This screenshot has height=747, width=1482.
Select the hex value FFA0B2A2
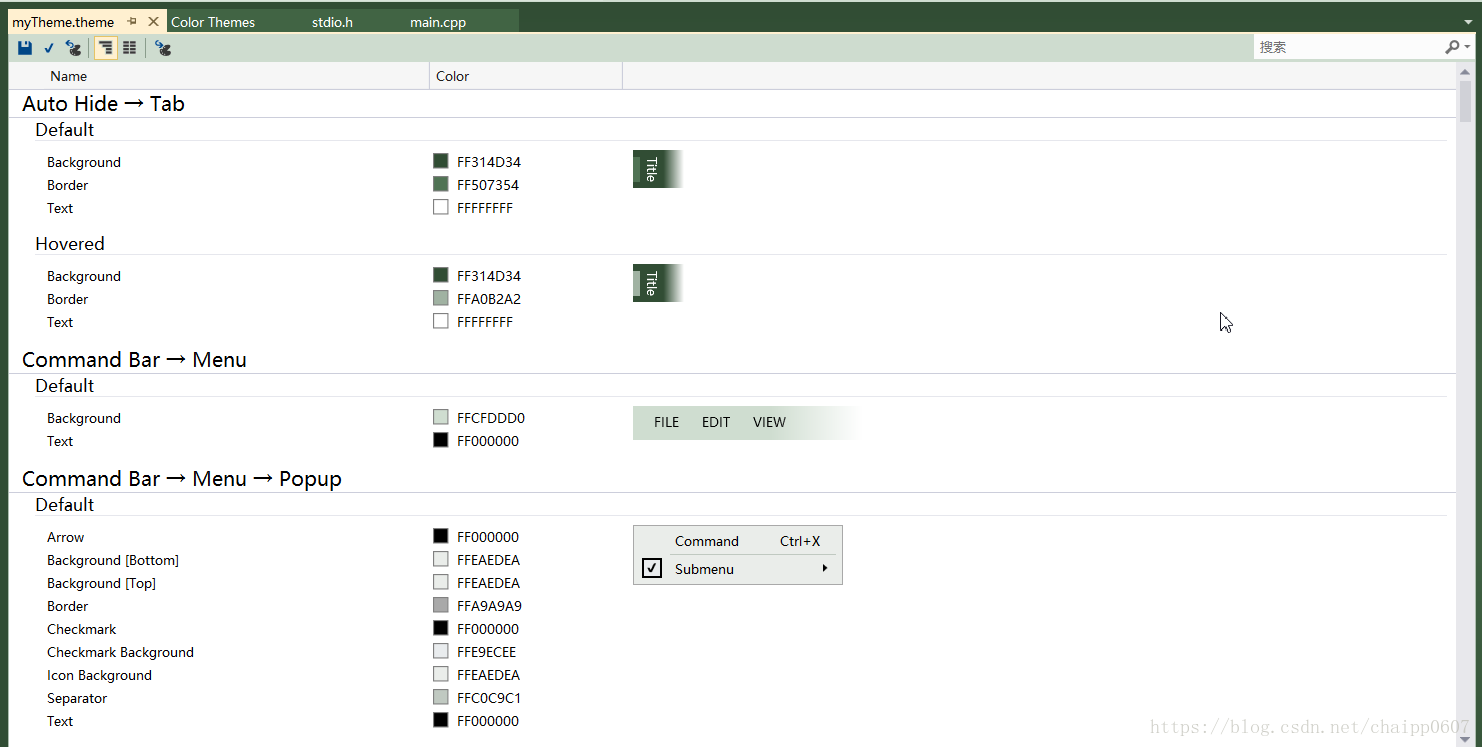pos(489,299)
